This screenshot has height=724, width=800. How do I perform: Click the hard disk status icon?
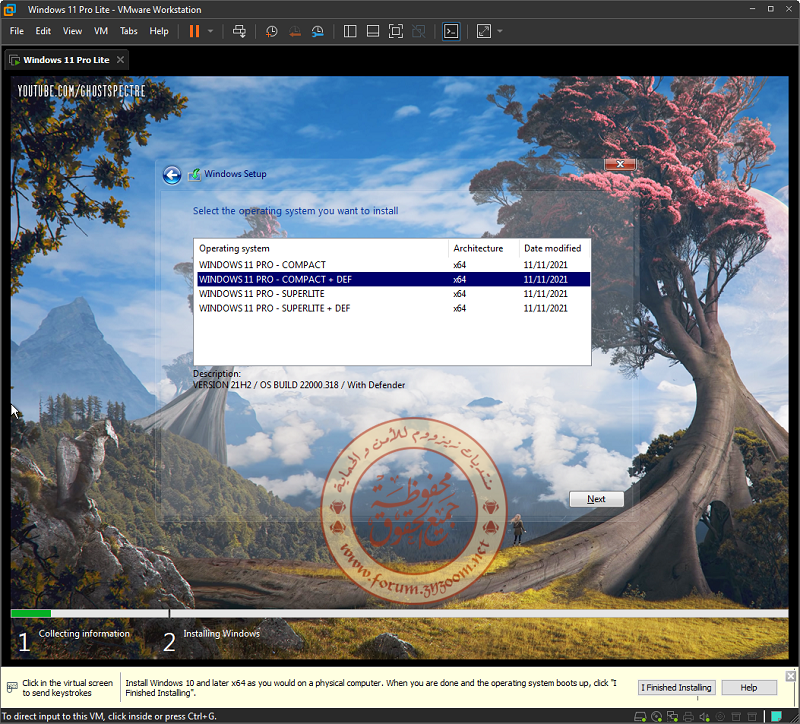[x=640, y=717]
